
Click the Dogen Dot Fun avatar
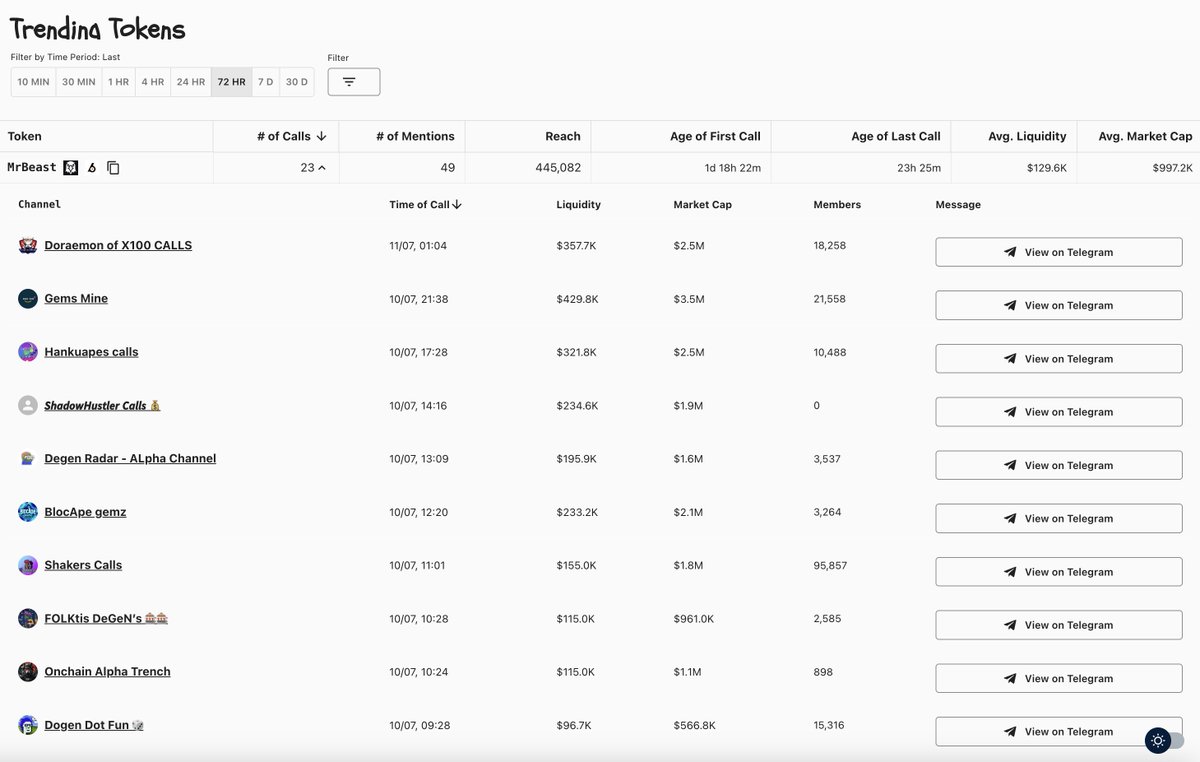coord(28,725)
